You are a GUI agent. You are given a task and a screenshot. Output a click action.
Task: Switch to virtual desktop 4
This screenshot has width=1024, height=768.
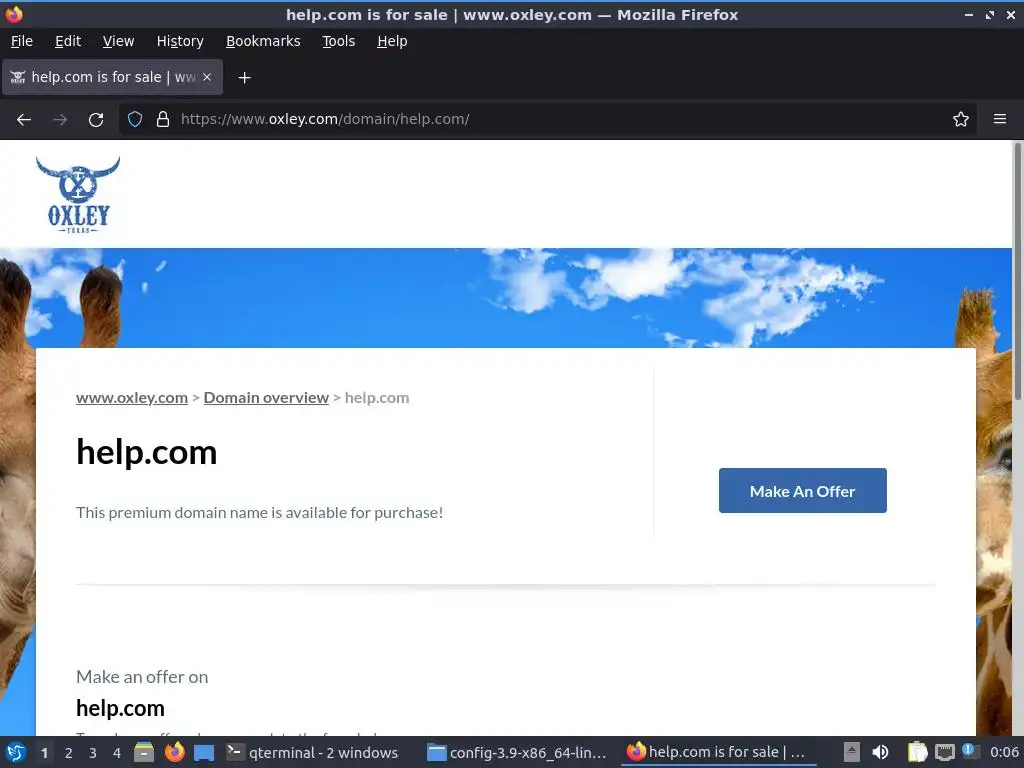coord(117,753)
